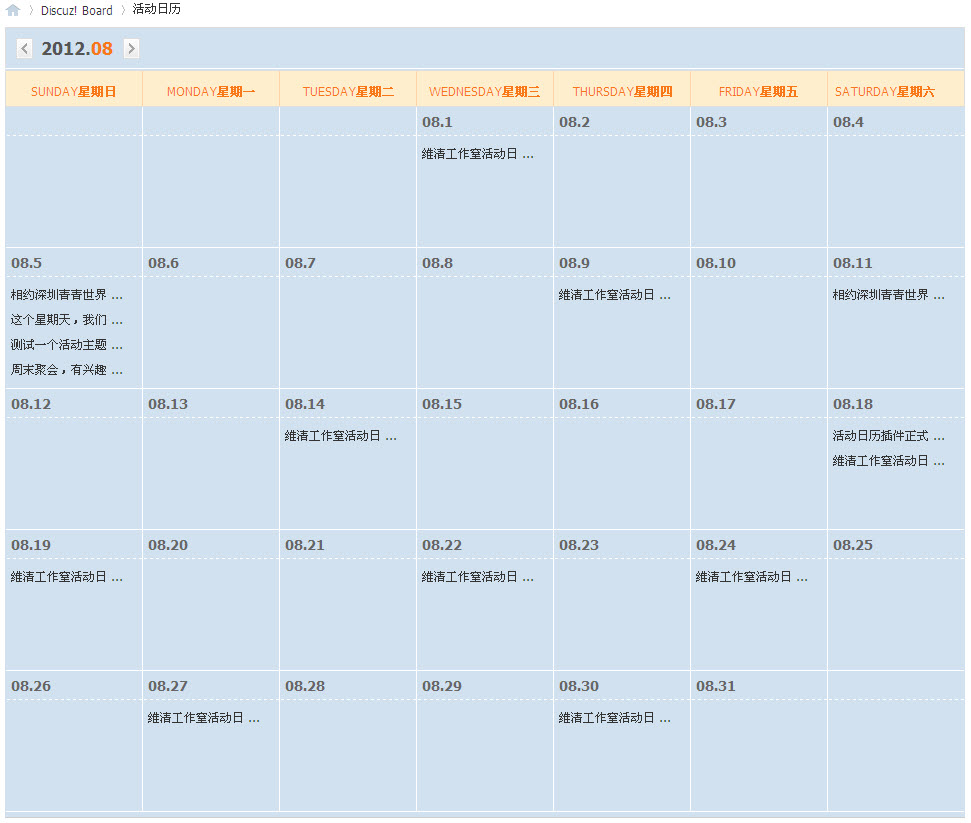Select date 08.25 in calendar
The width and height of the screenshot is (971, 823).
pos(853,545)
